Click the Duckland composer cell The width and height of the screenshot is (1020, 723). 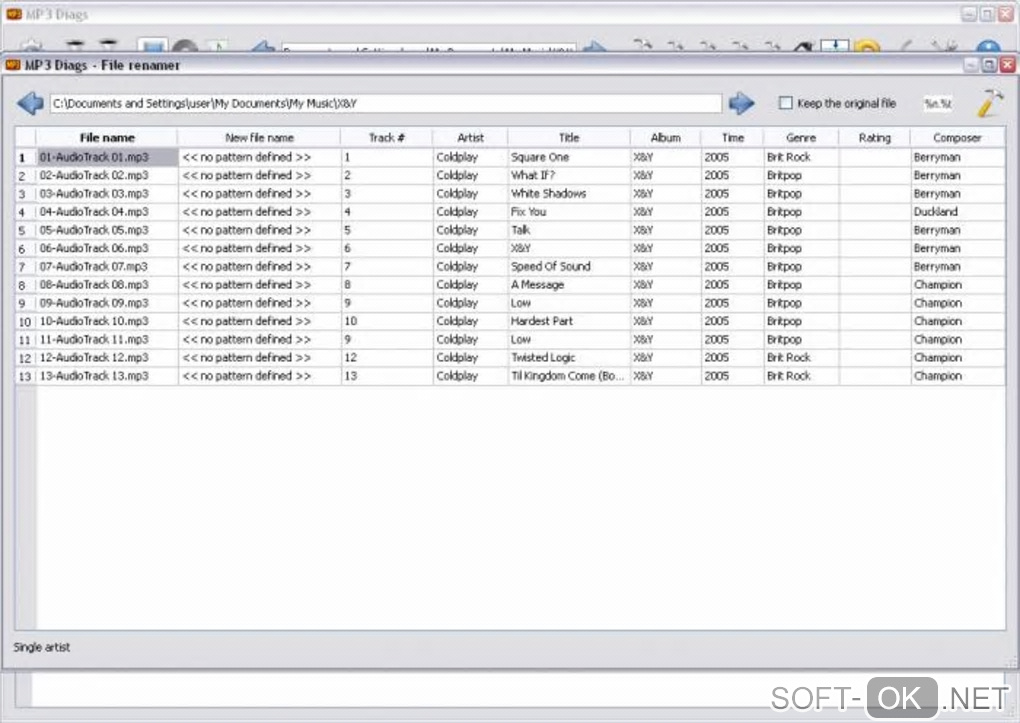[957, 211]
